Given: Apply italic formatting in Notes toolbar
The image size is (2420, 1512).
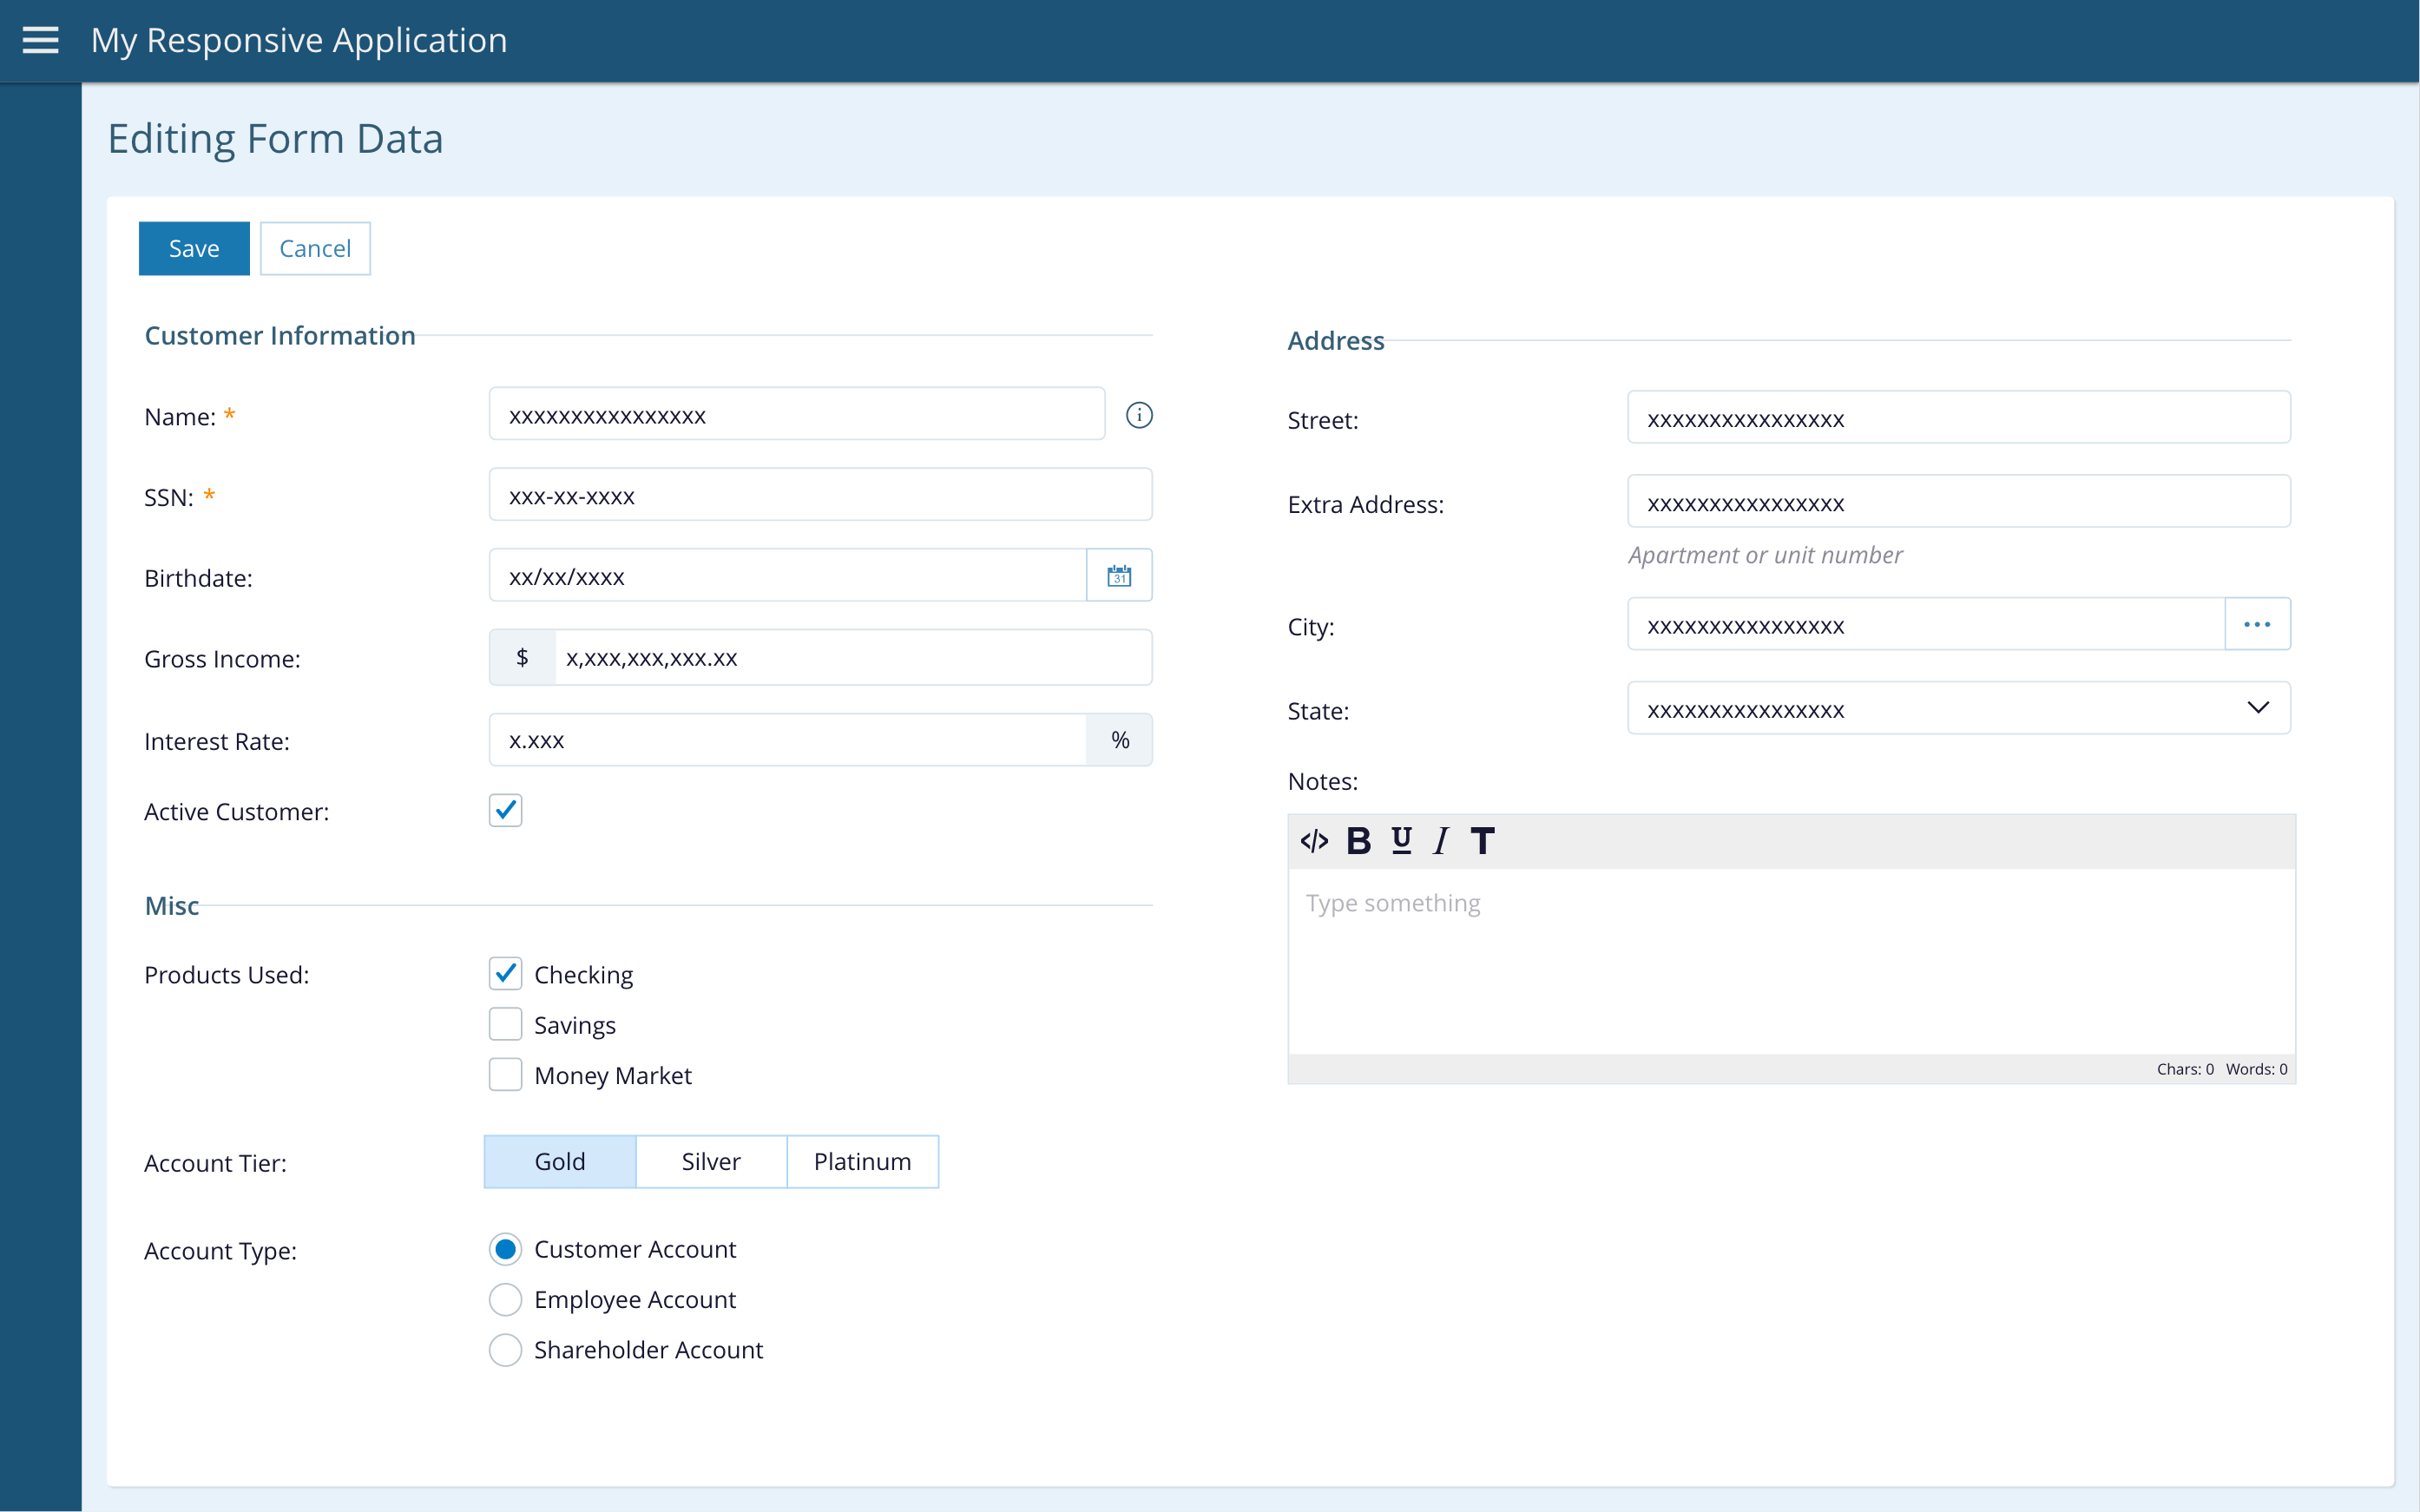Looking at the screenshot, I should (1440, 841).
